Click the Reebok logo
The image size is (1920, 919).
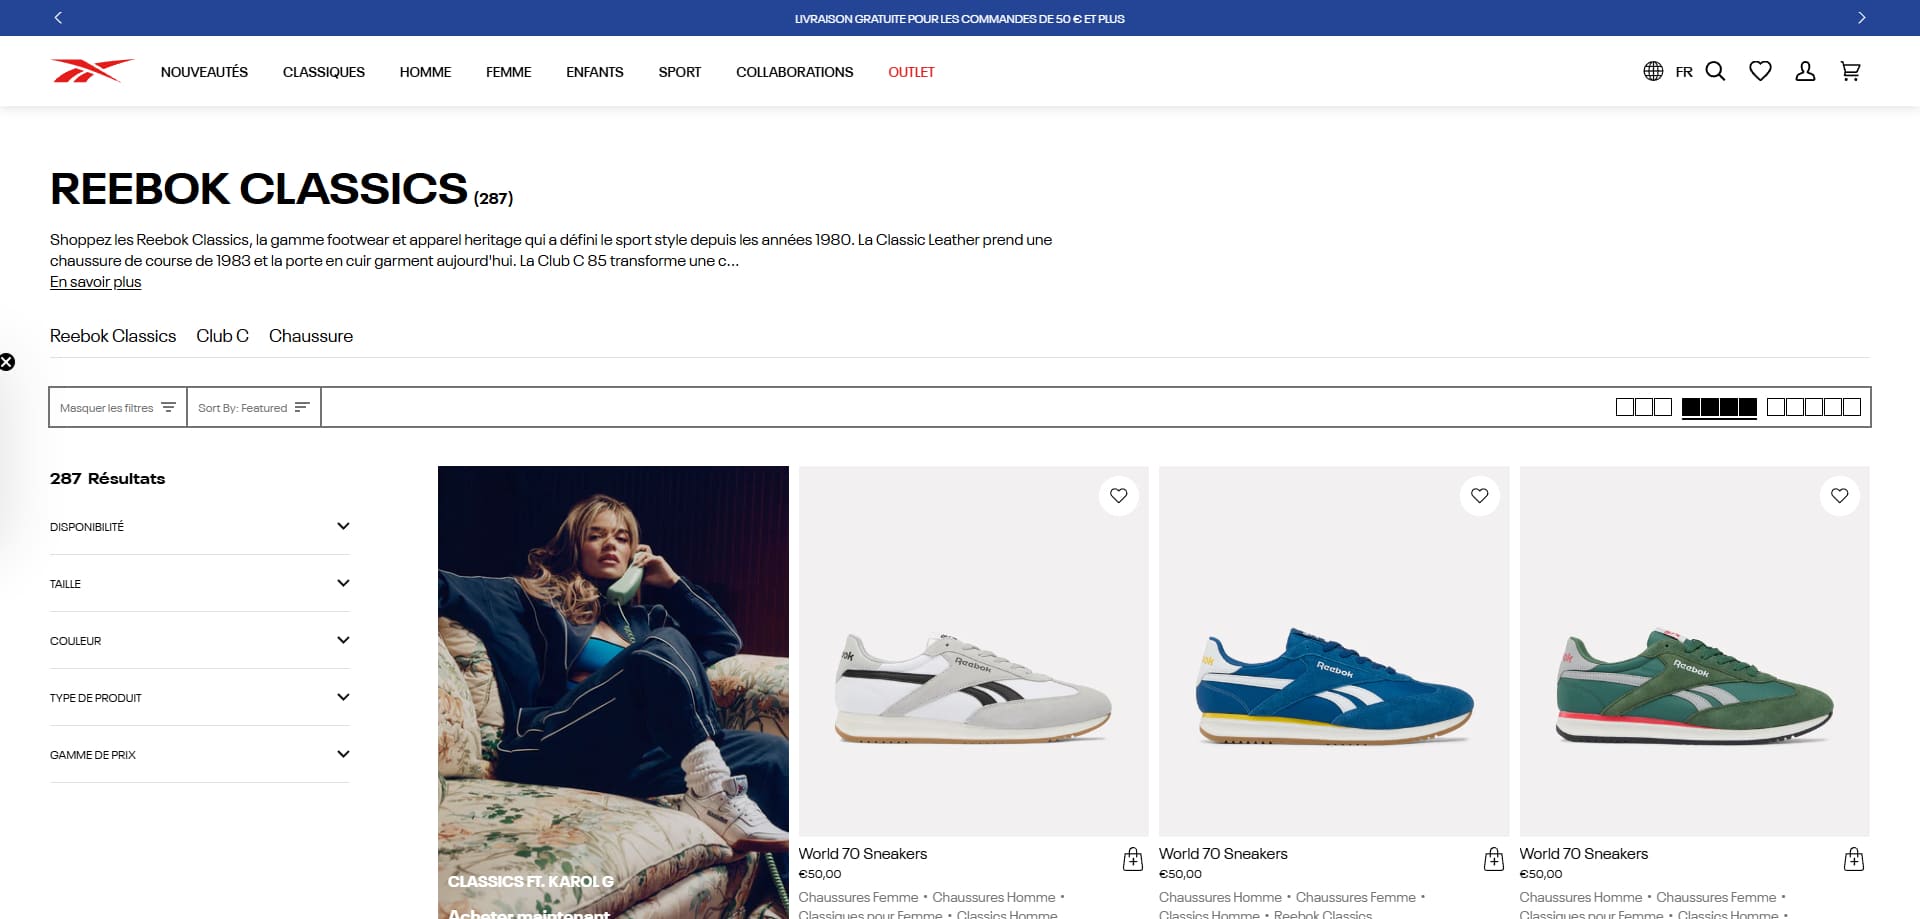click(91, 71)
